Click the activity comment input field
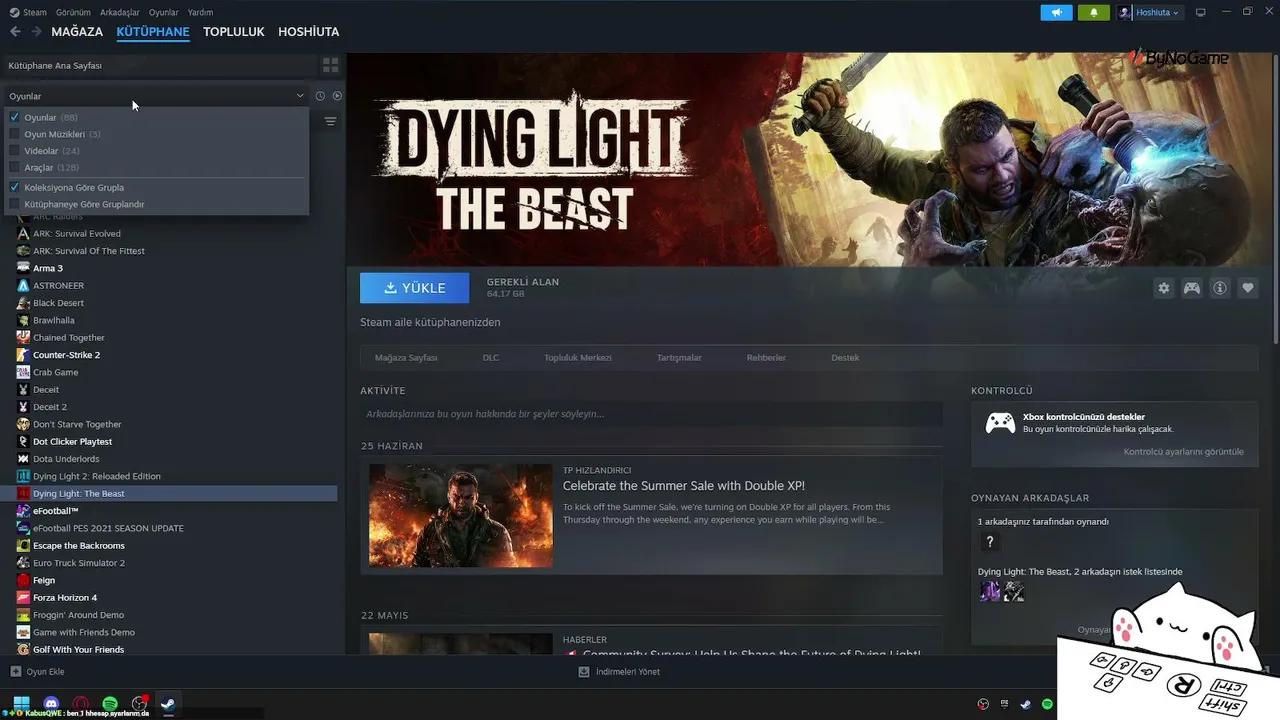The height and width of the screenshot is (720, 1280). [651, 414]
